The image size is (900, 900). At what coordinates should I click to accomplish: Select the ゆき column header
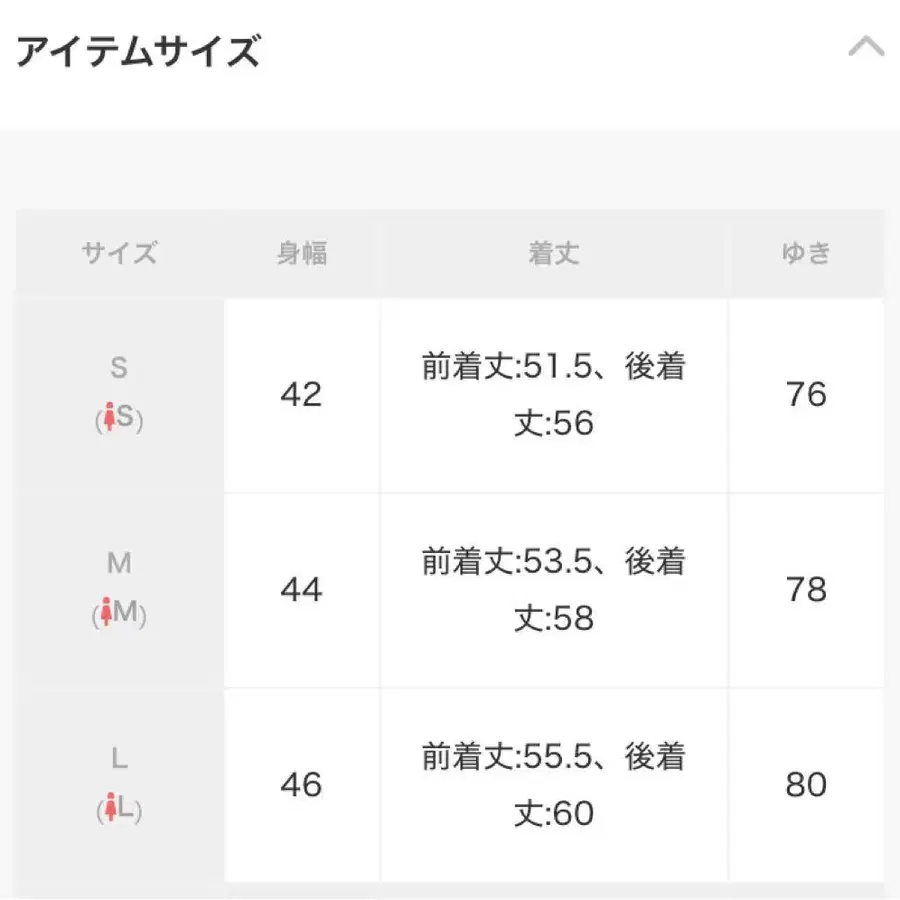(x=805, y=253)
